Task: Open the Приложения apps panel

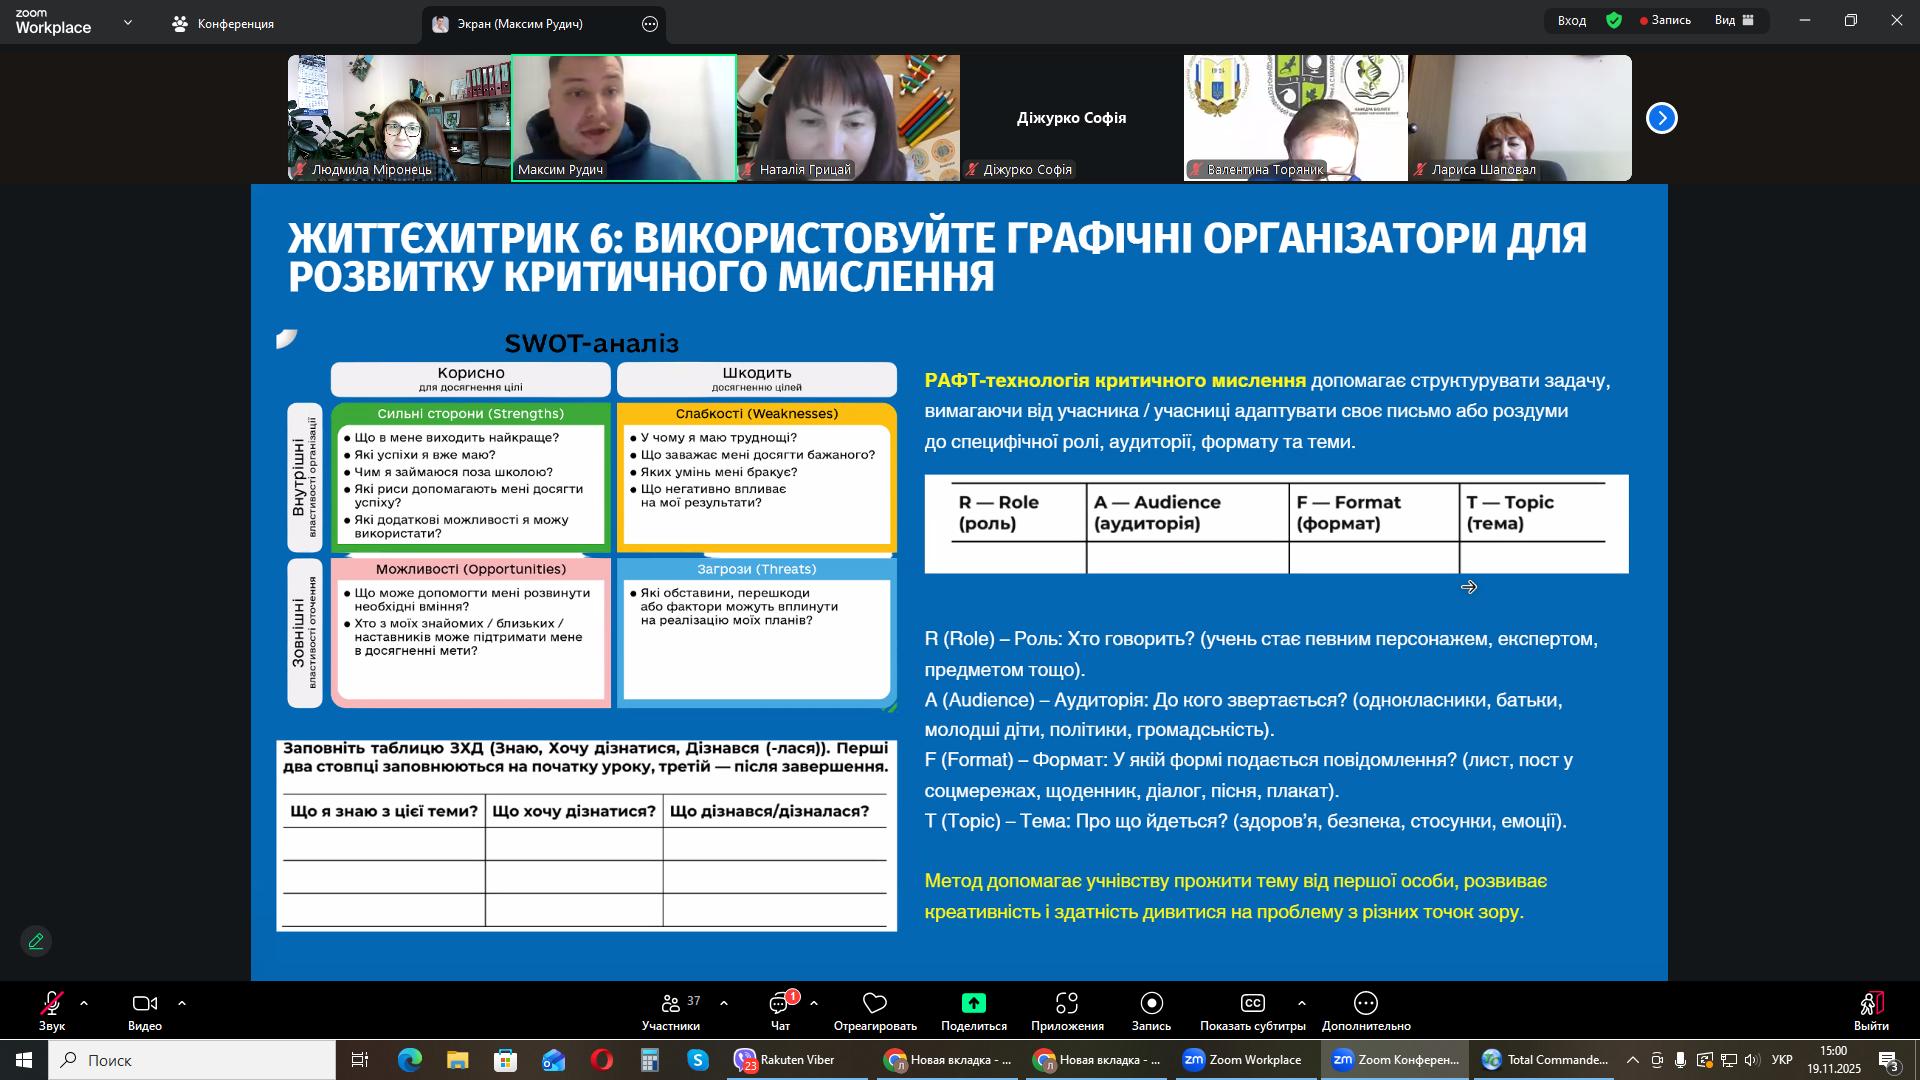Action: pyautogui.click(x=1067, y=1003)
